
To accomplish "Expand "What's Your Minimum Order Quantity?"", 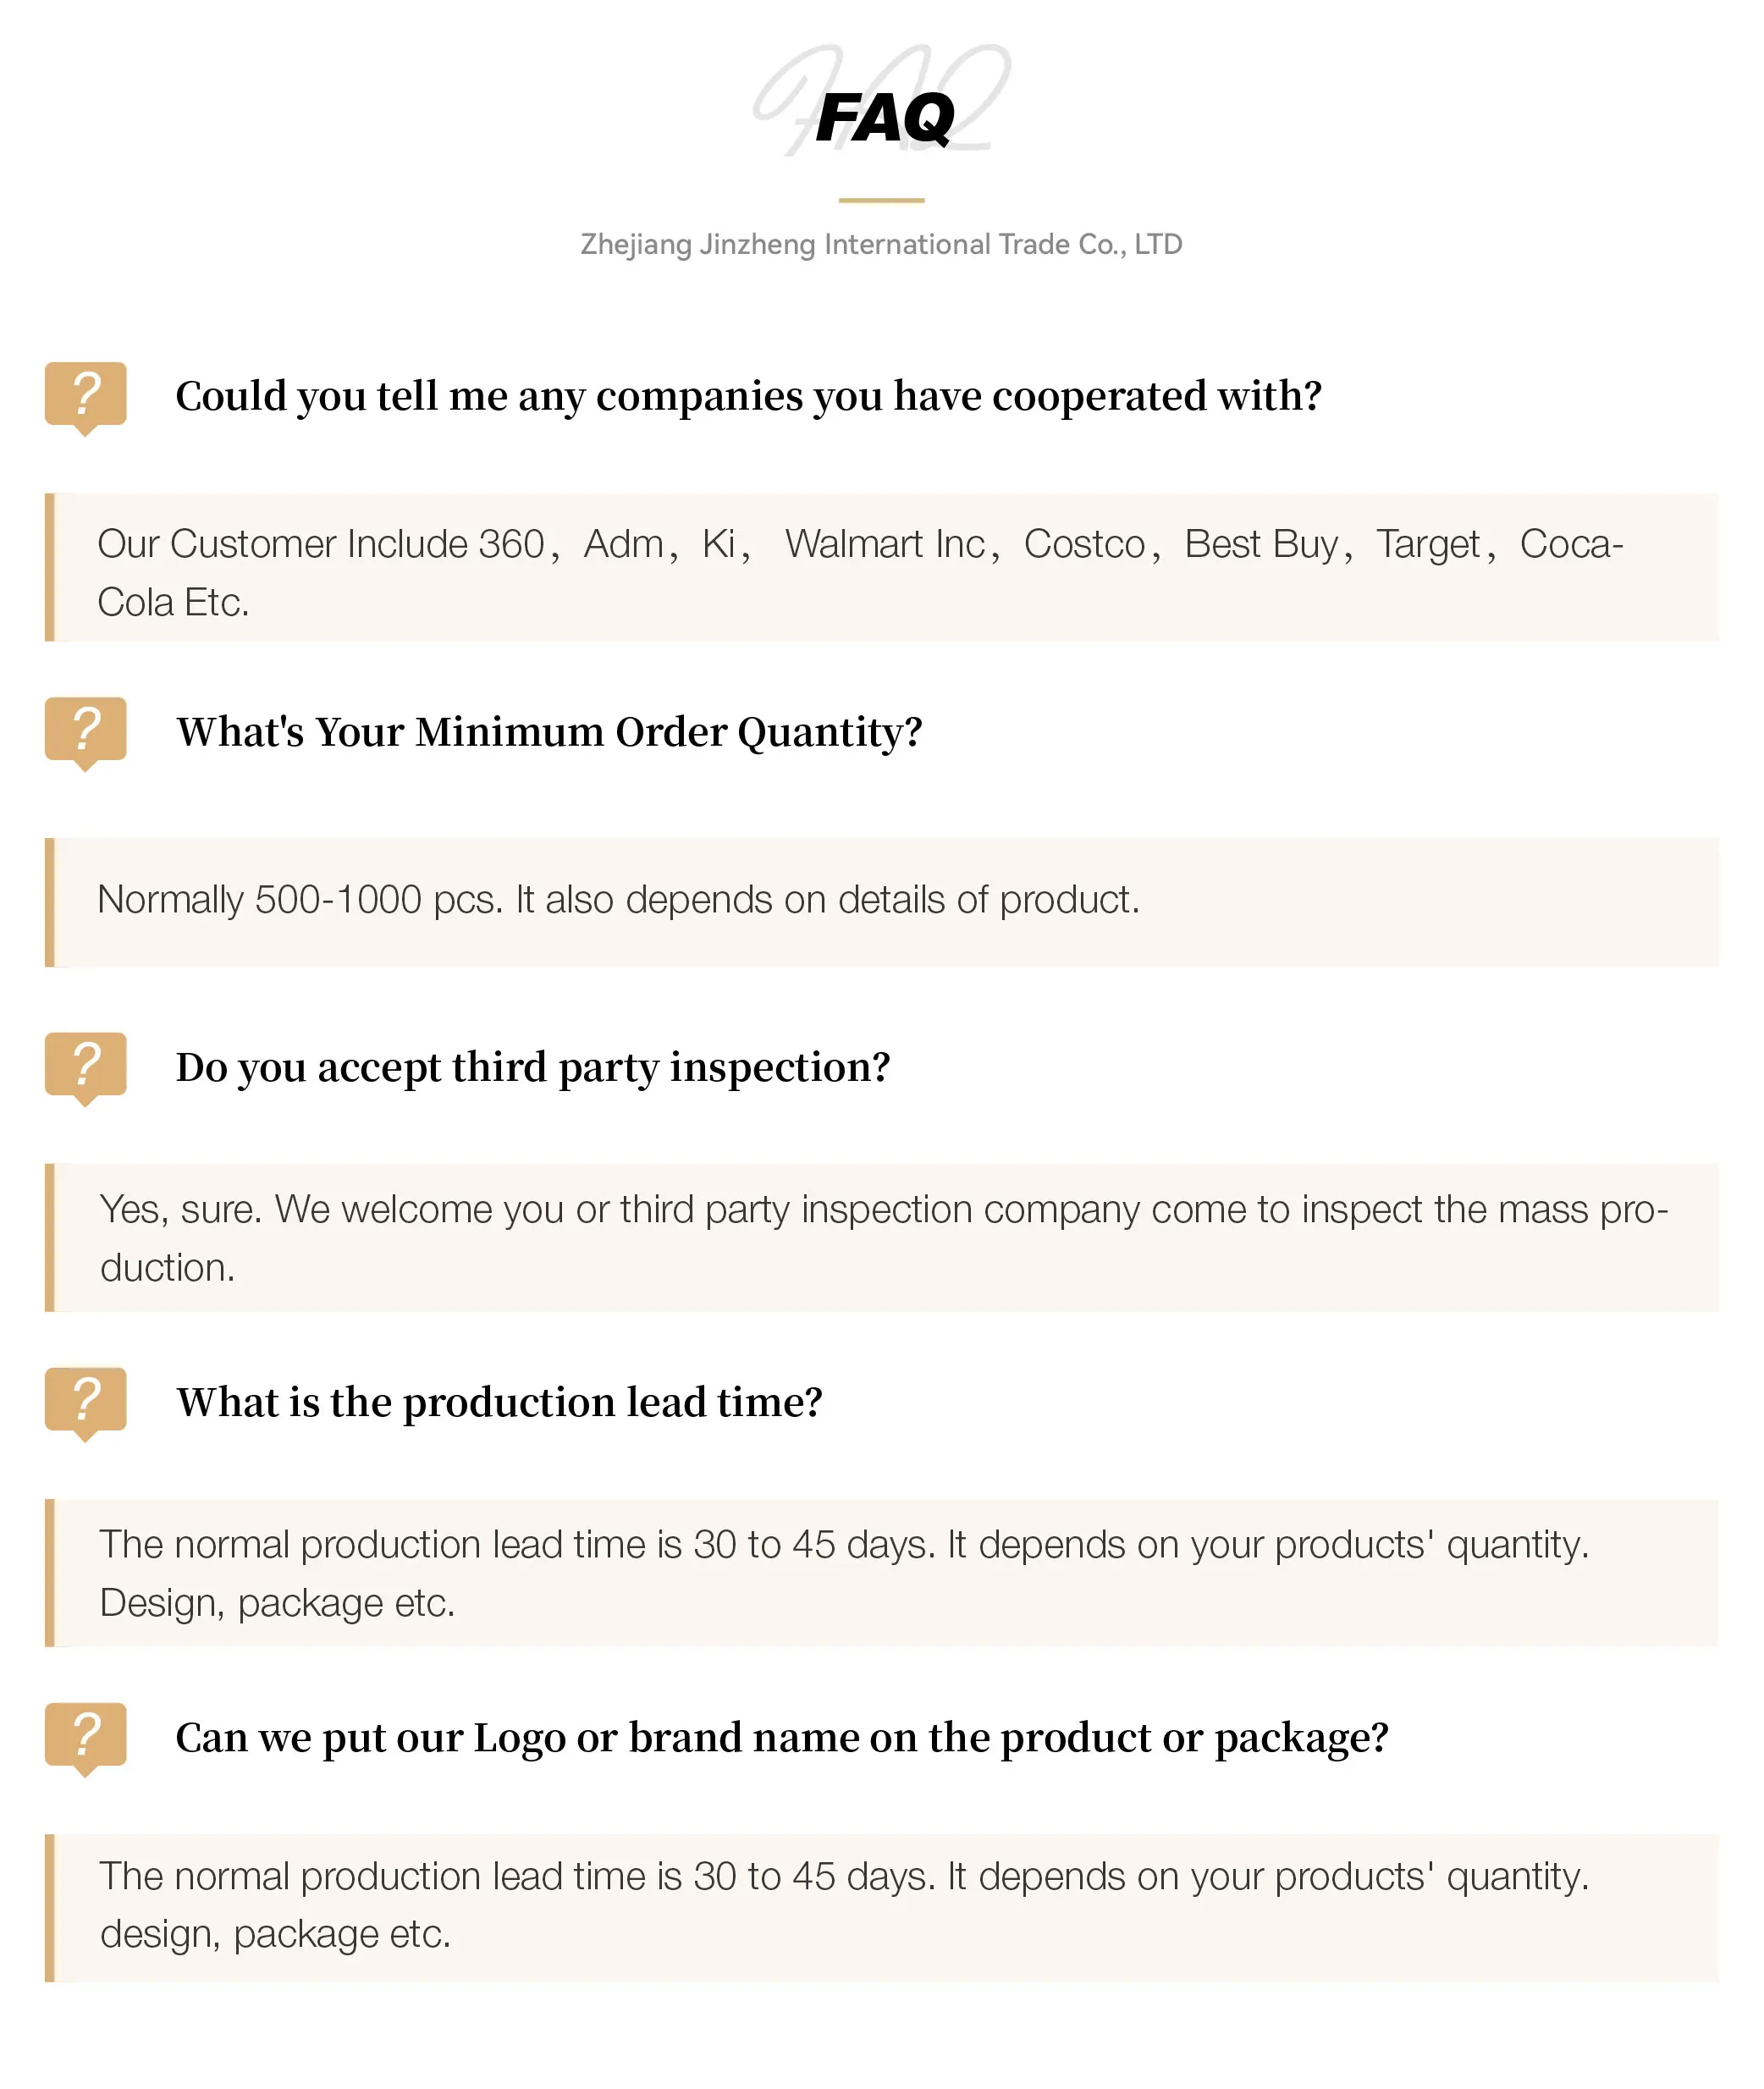I will pyautogui.click(x=549, y=732).
